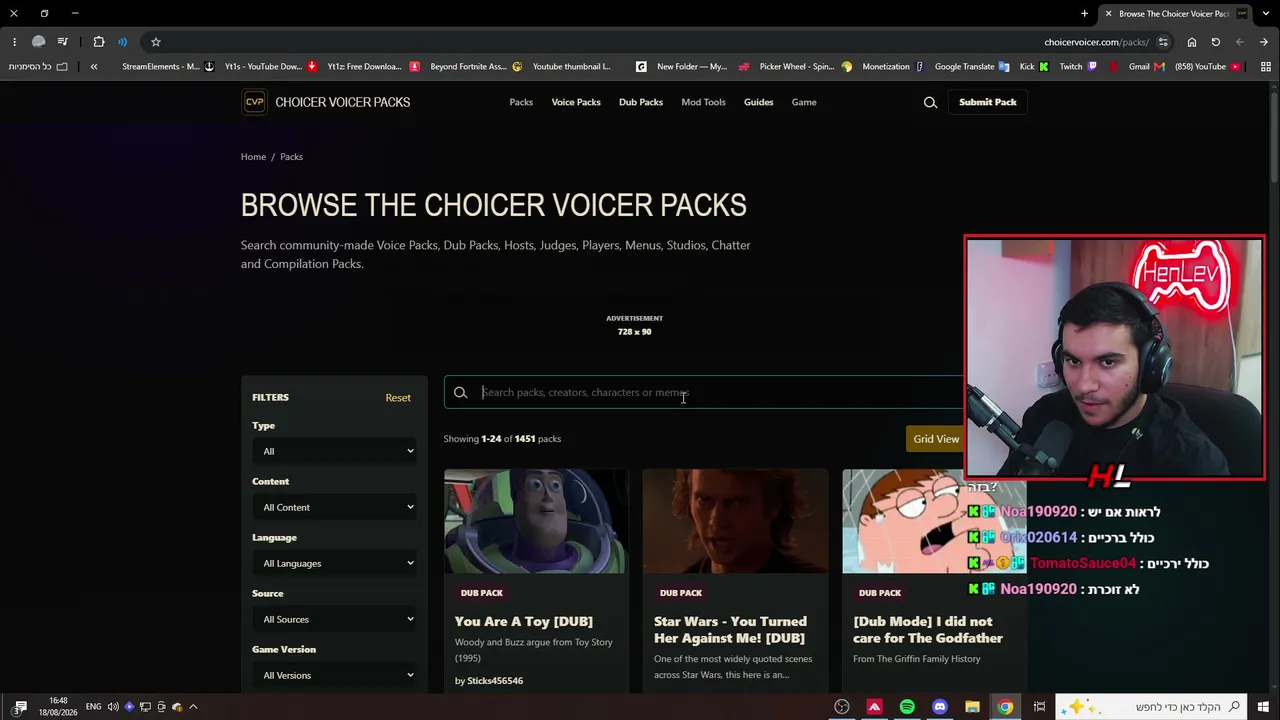The width and height of the screenshot is (1280, 720).
Task: Open the Windows Start menu
Action: 1264,707
